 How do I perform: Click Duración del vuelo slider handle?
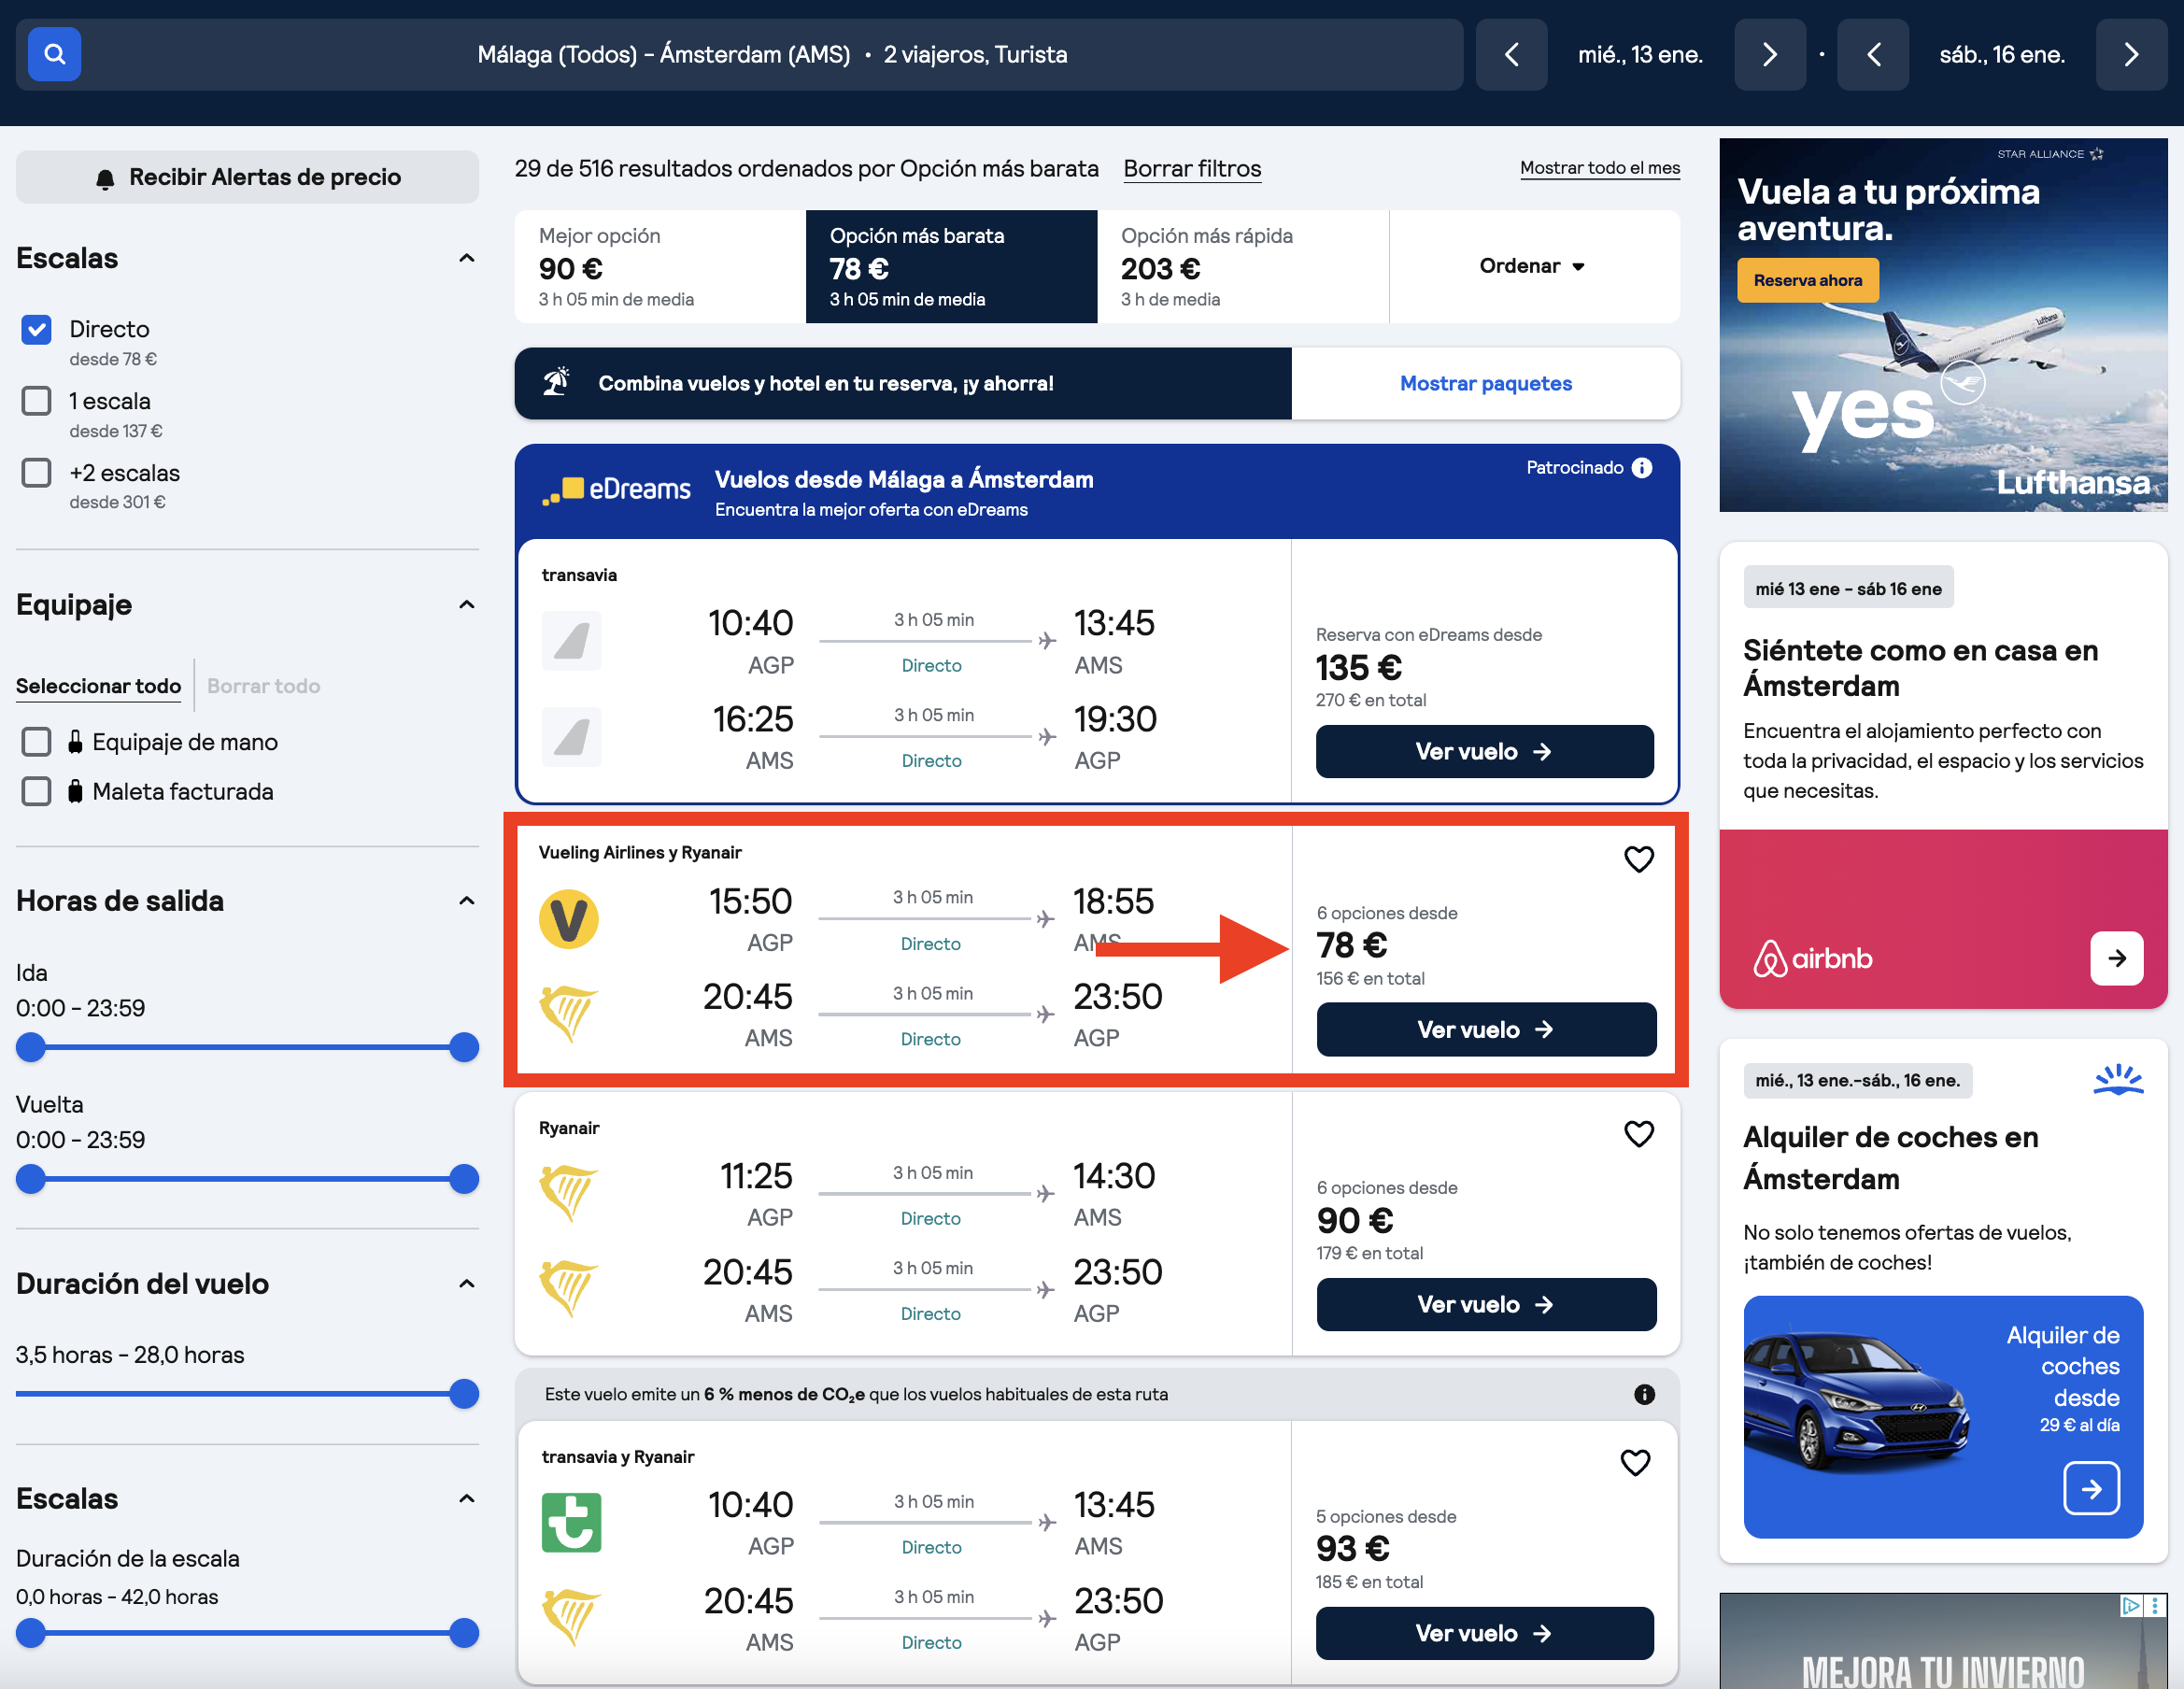point(464,1393)
